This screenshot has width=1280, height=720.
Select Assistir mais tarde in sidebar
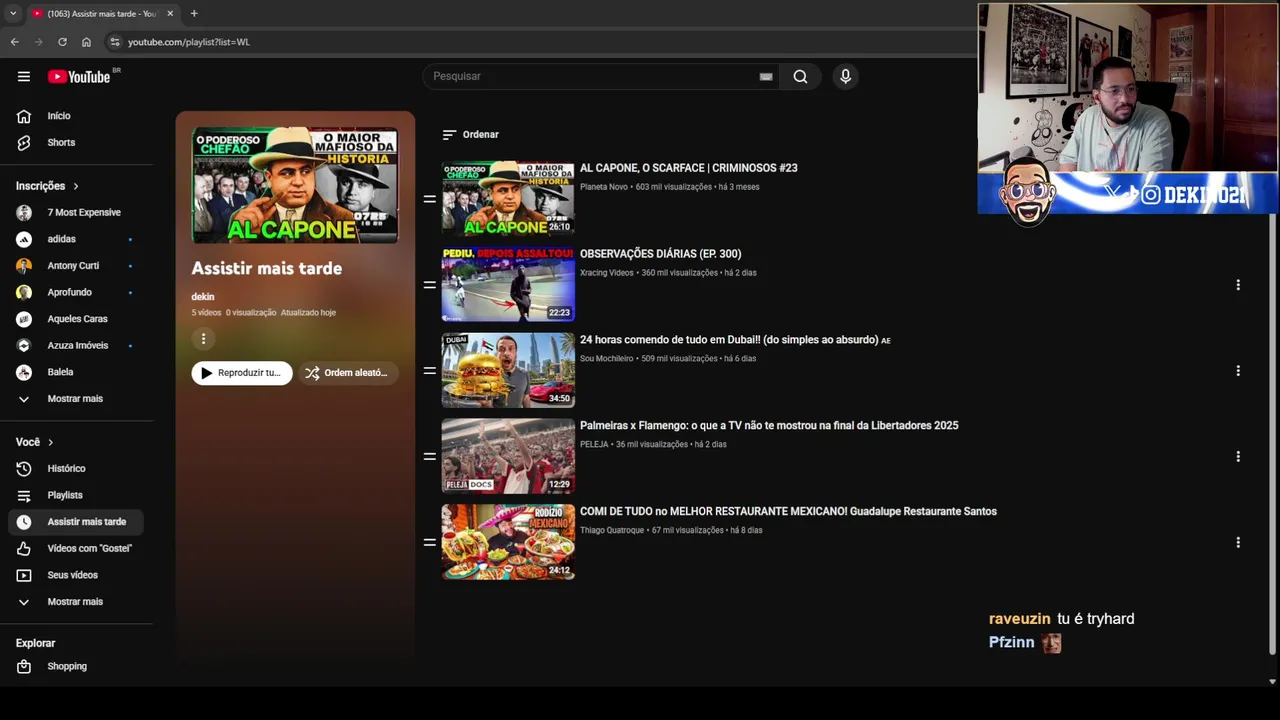click(76, 522)
